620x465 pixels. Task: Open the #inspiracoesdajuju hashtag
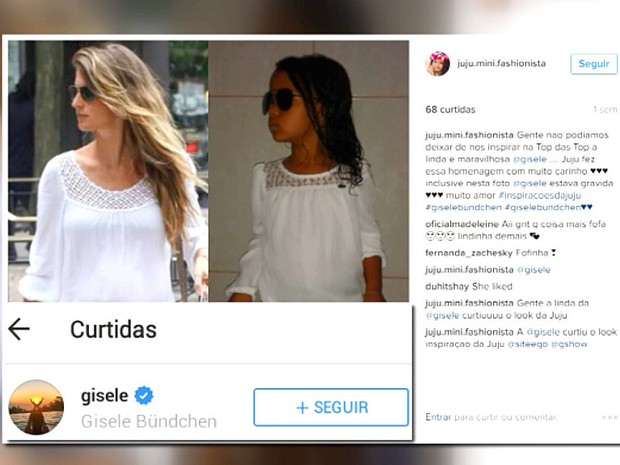pyautogui.click(x=540, y=195)
